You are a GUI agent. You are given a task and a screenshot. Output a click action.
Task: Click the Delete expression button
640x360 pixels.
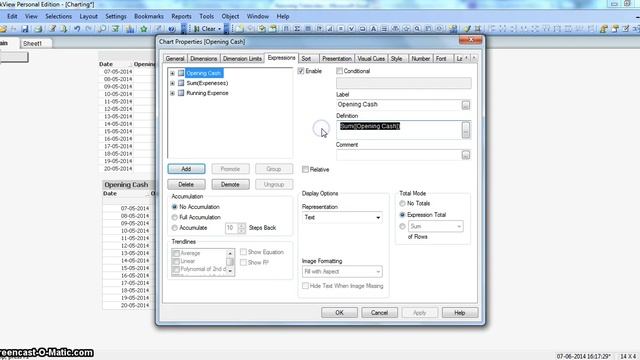click(186, 184)
